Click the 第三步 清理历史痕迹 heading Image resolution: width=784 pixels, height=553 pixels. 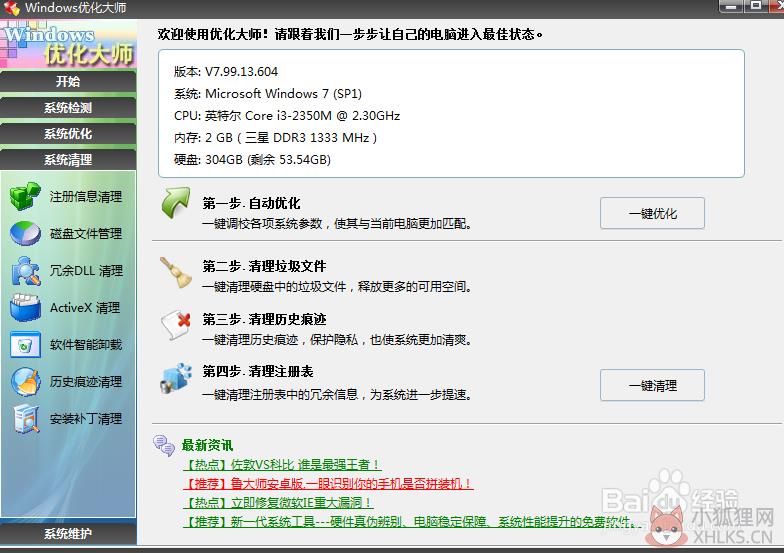click(264, 319)
